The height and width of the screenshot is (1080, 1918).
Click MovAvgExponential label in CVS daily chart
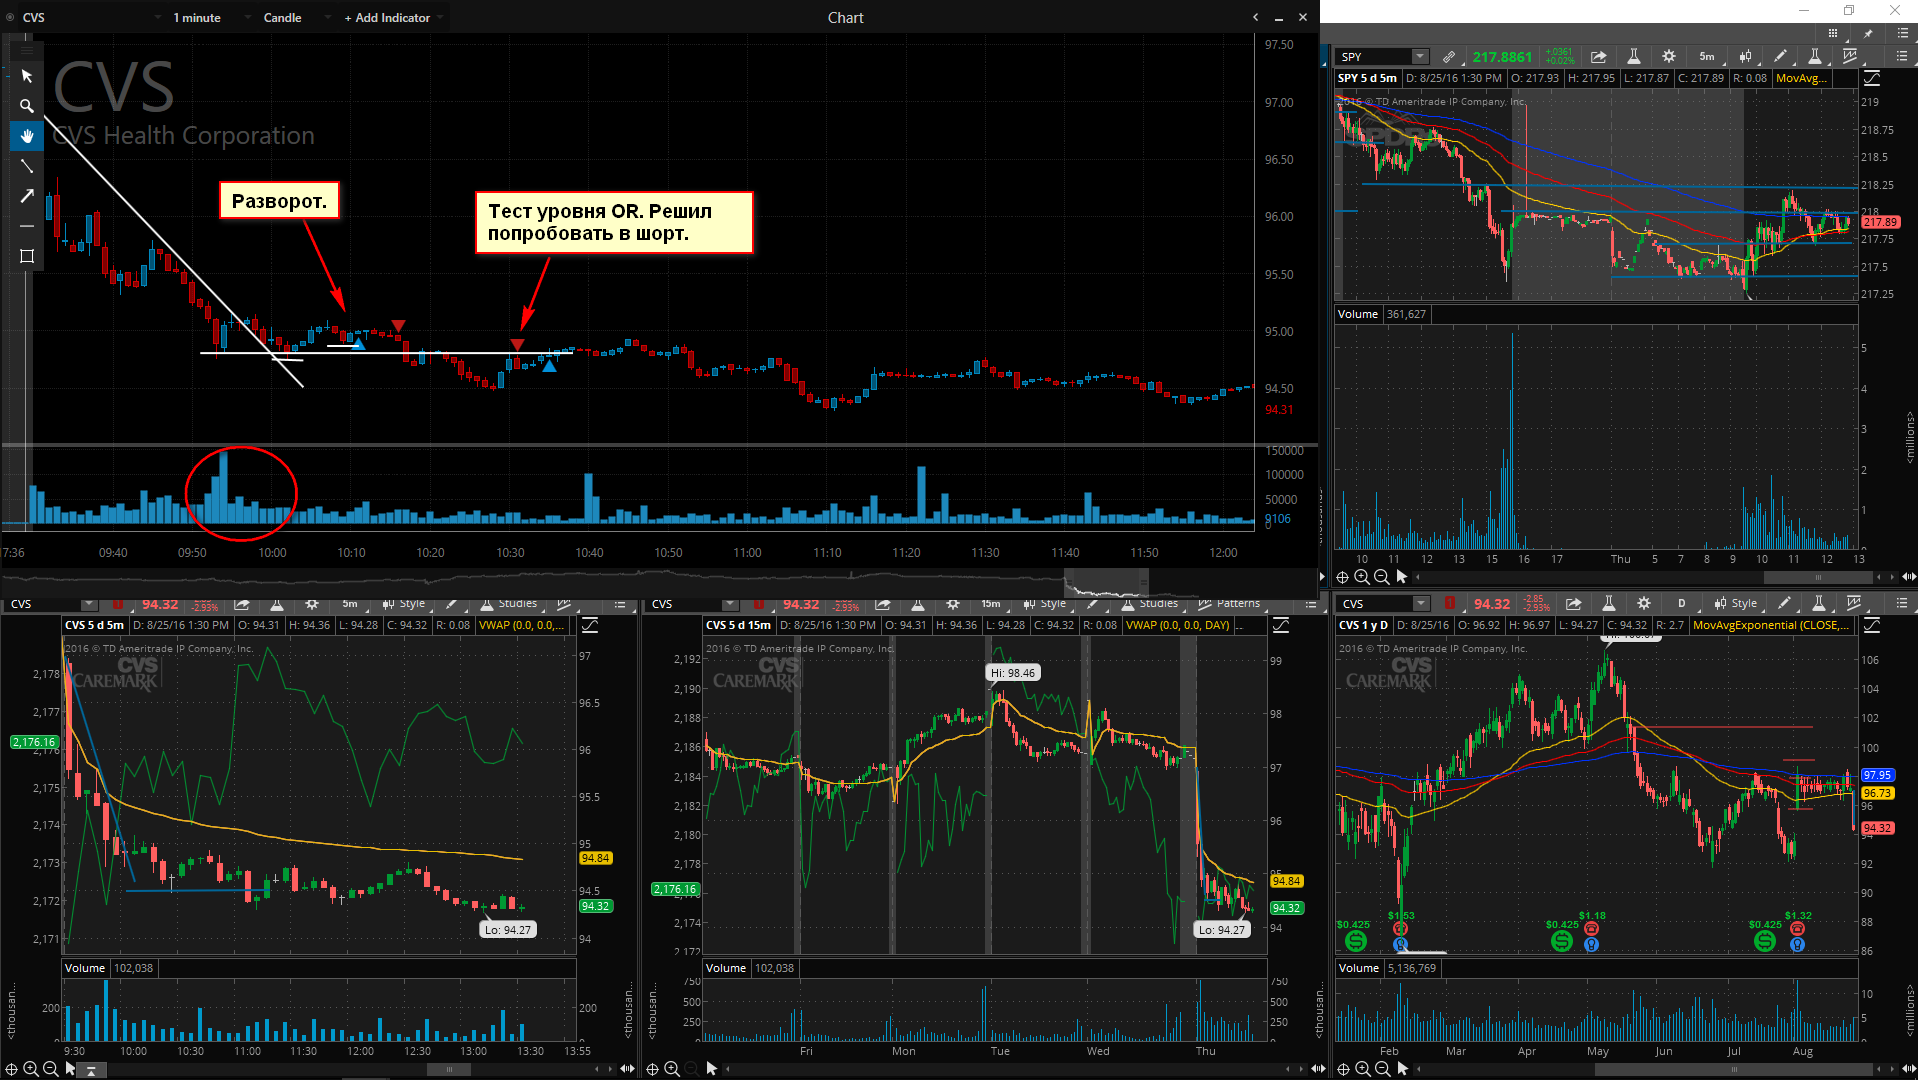pos(1772,625)
